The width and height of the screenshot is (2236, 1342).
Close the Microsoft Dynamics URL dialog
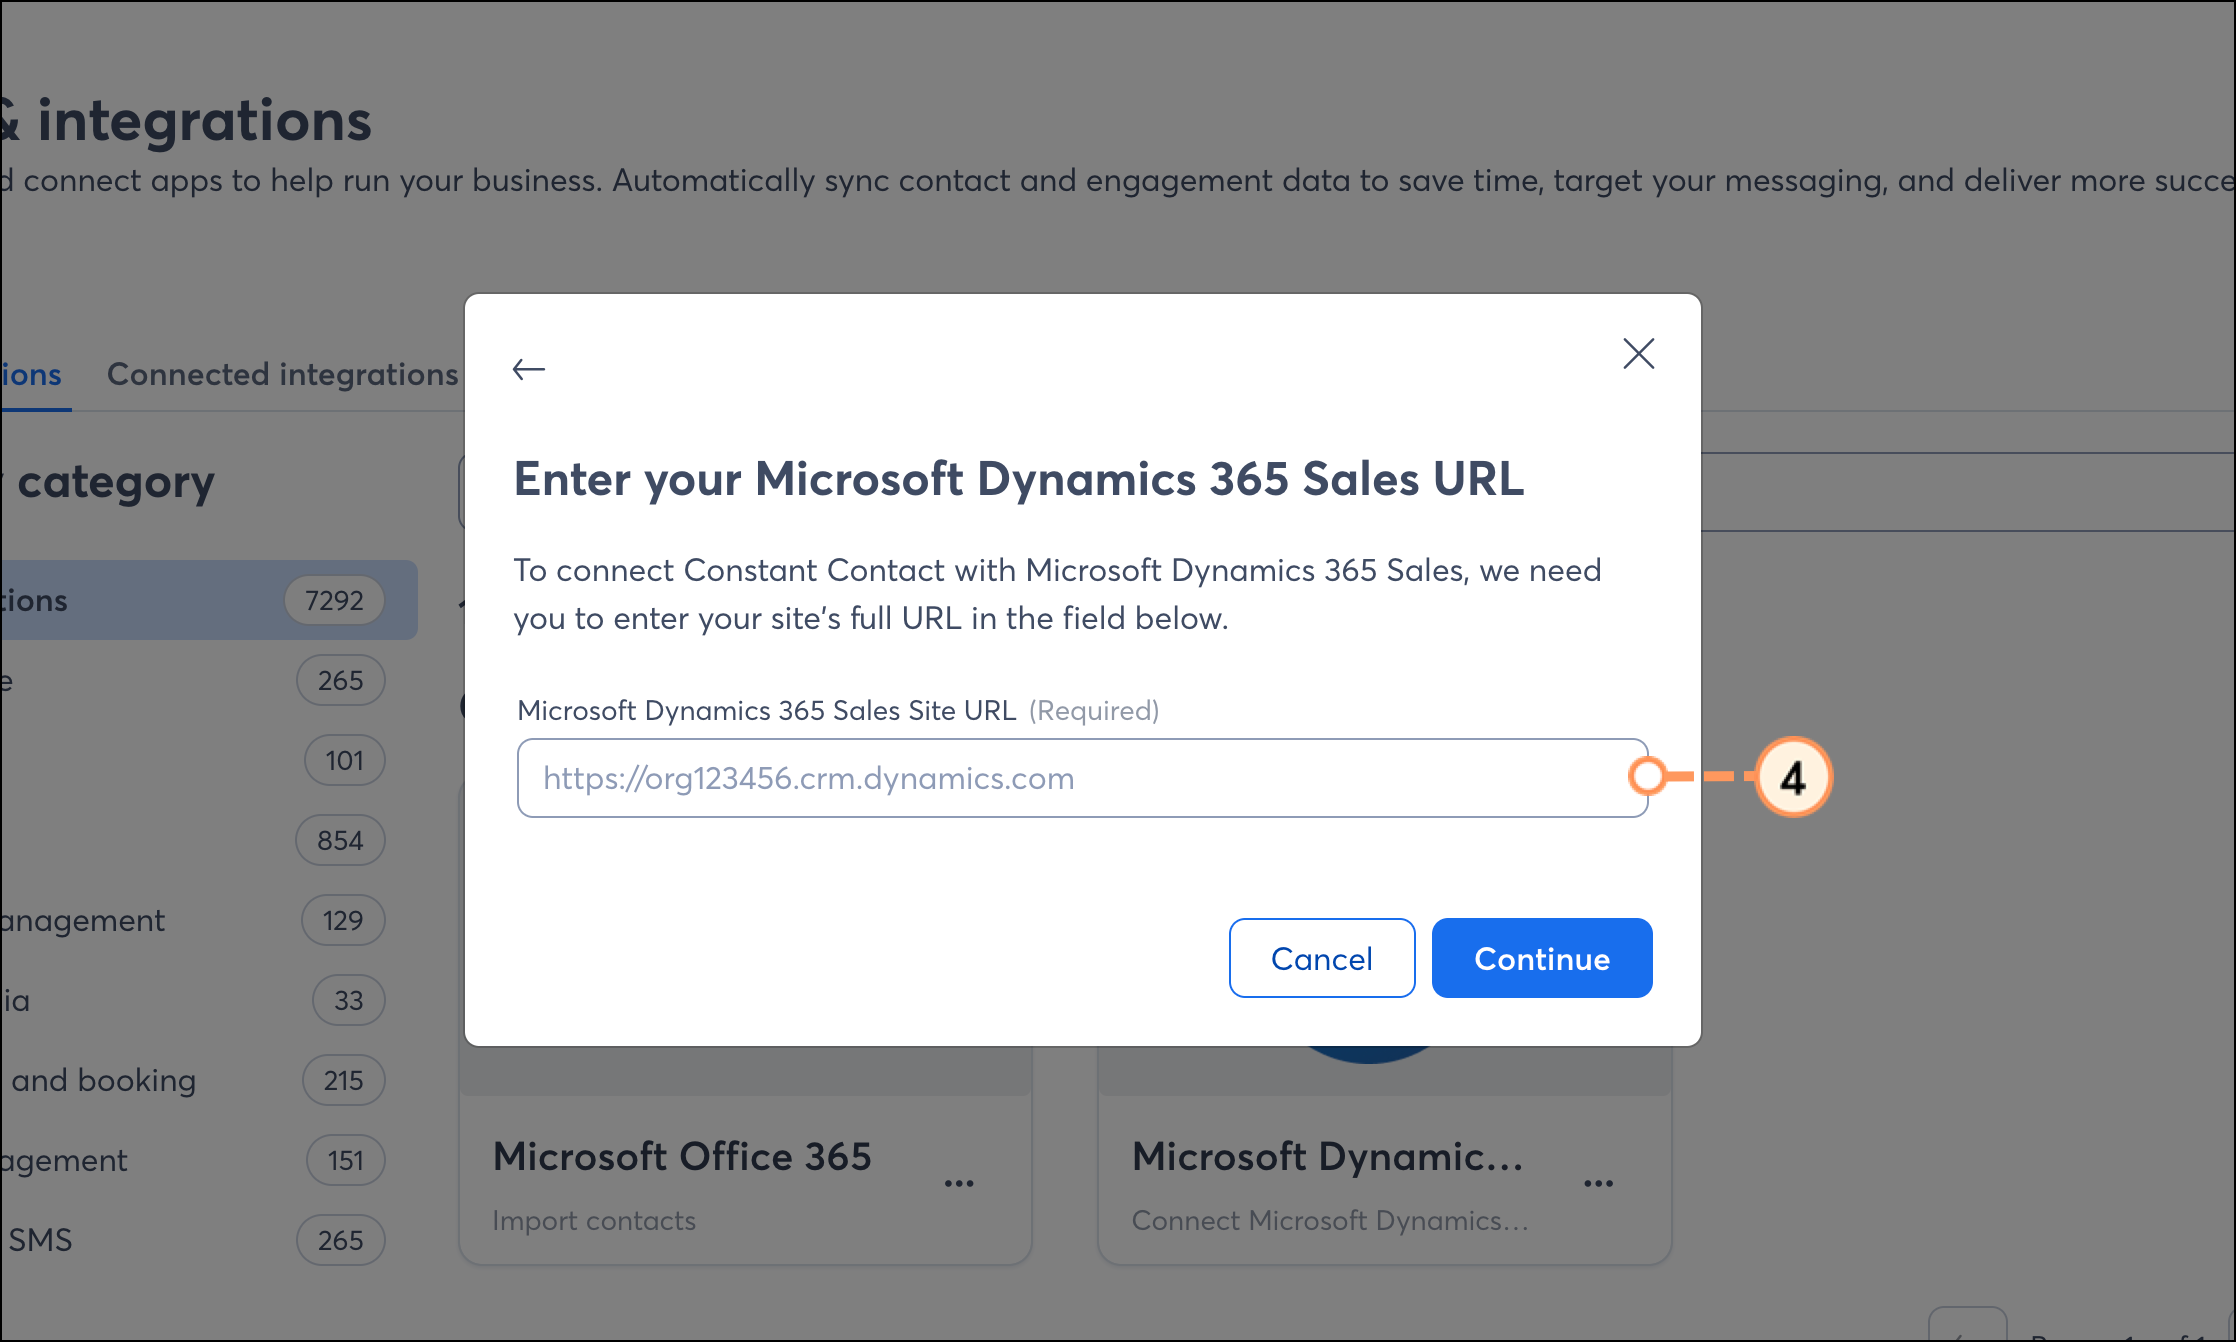[1638, 353]
